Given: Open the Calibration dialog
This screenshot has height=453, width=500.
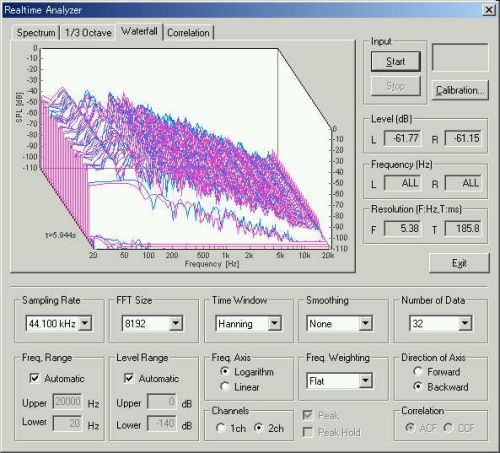Looking at the screenshot, I should 460,90.
